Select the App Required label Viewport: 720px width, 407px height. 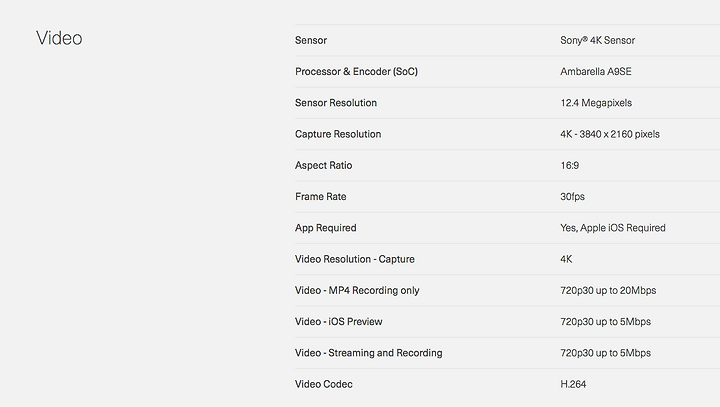(326, 228)
